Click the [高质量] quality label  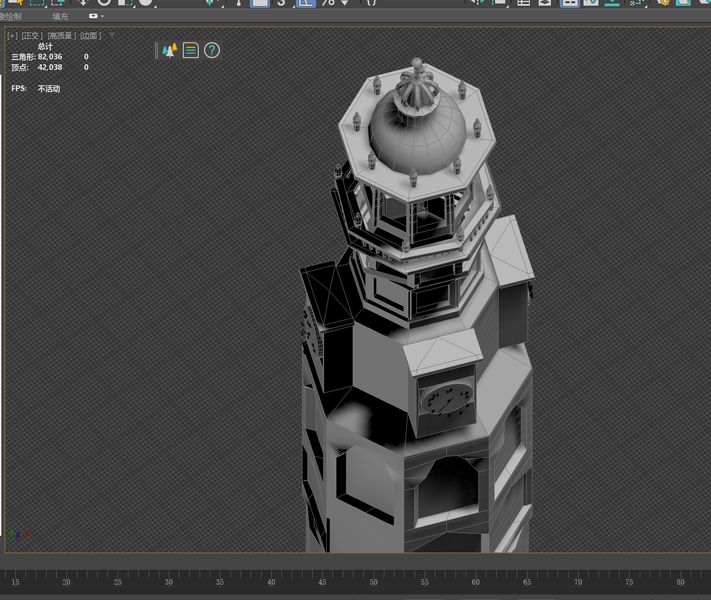point(61,36)
